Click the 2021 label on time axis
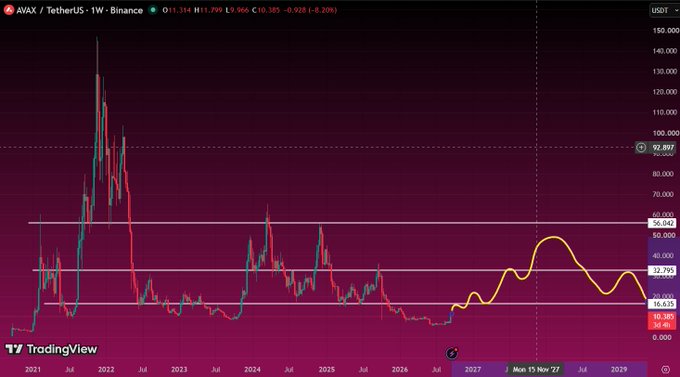This screenshot has width=680, height=377. 33,369
